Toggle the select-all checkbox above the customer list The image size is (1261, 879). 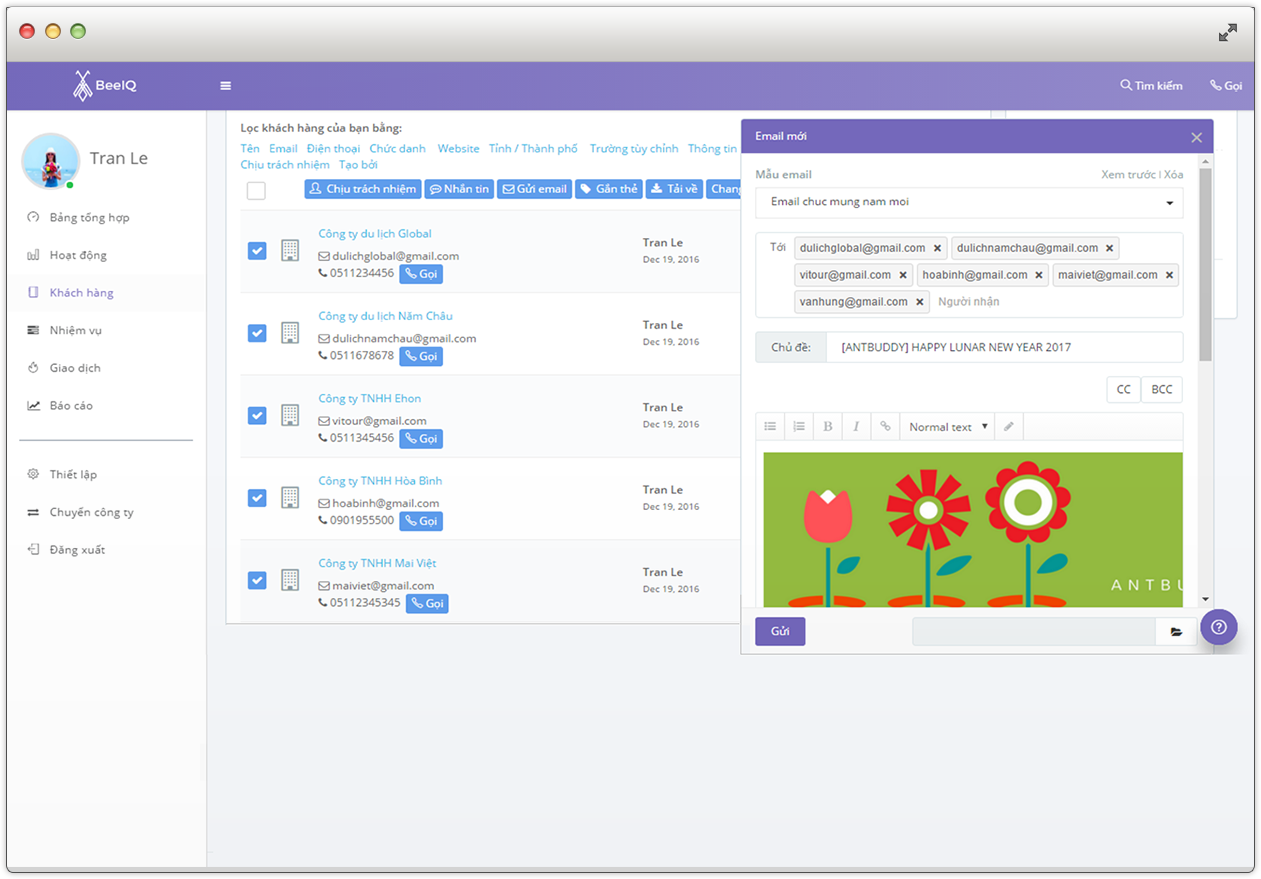[x=256, y=191]
